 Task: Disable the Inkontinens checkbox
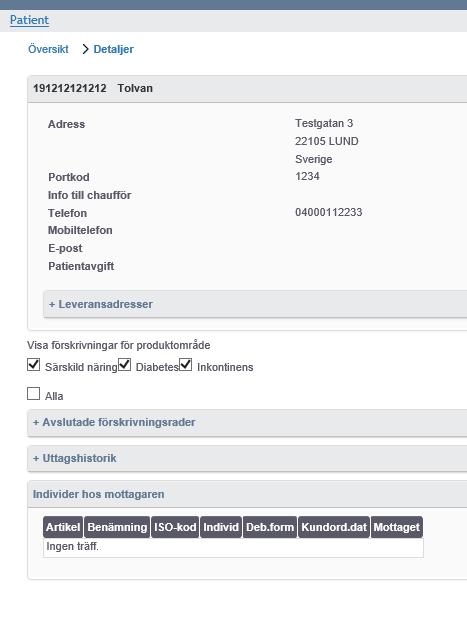[x=185, y=364]
